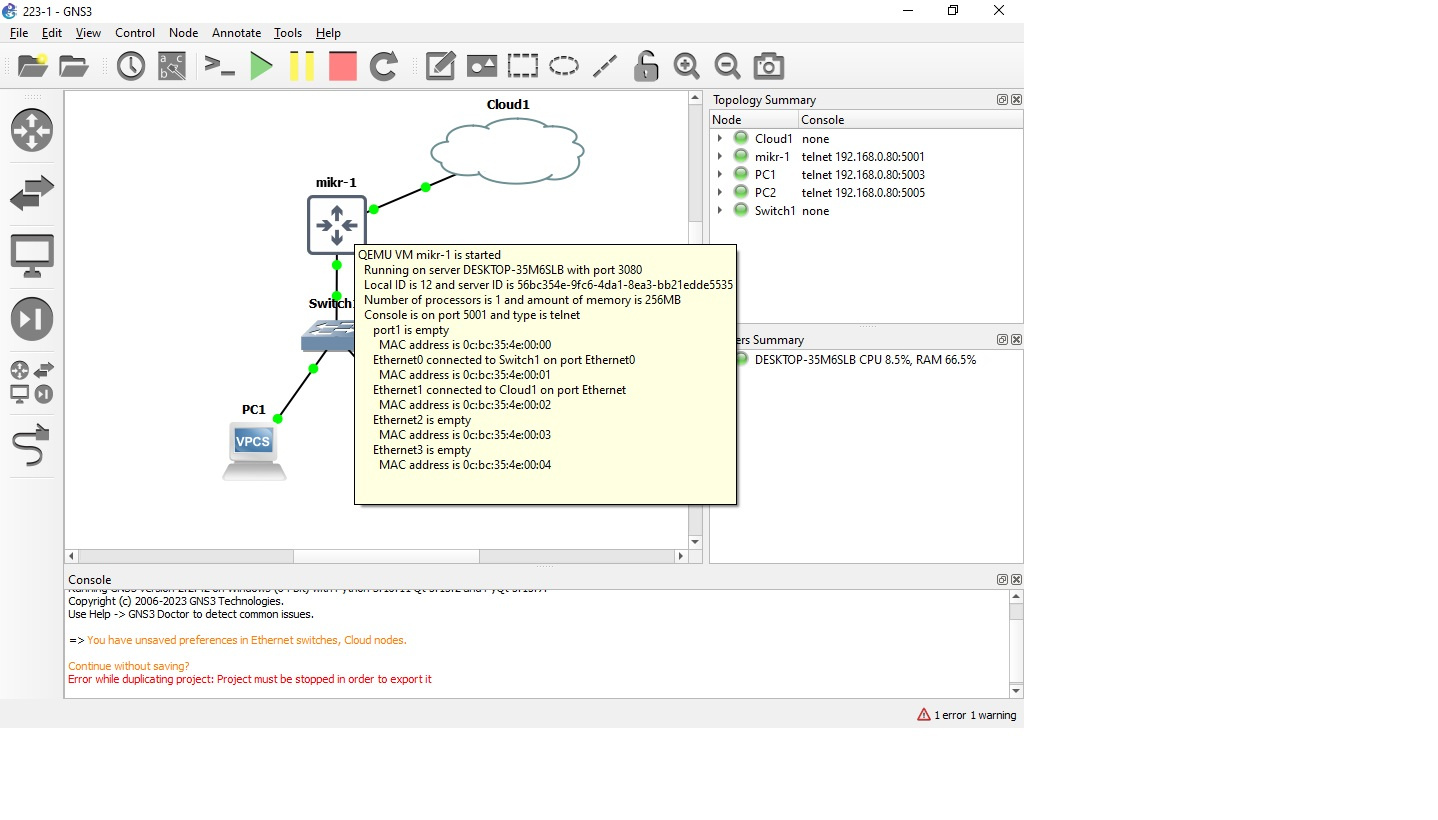Viewport: 1438px width, 820px height.
Task: Click the canvas horizontal scrollbar thumb
Action: [386, 556]
